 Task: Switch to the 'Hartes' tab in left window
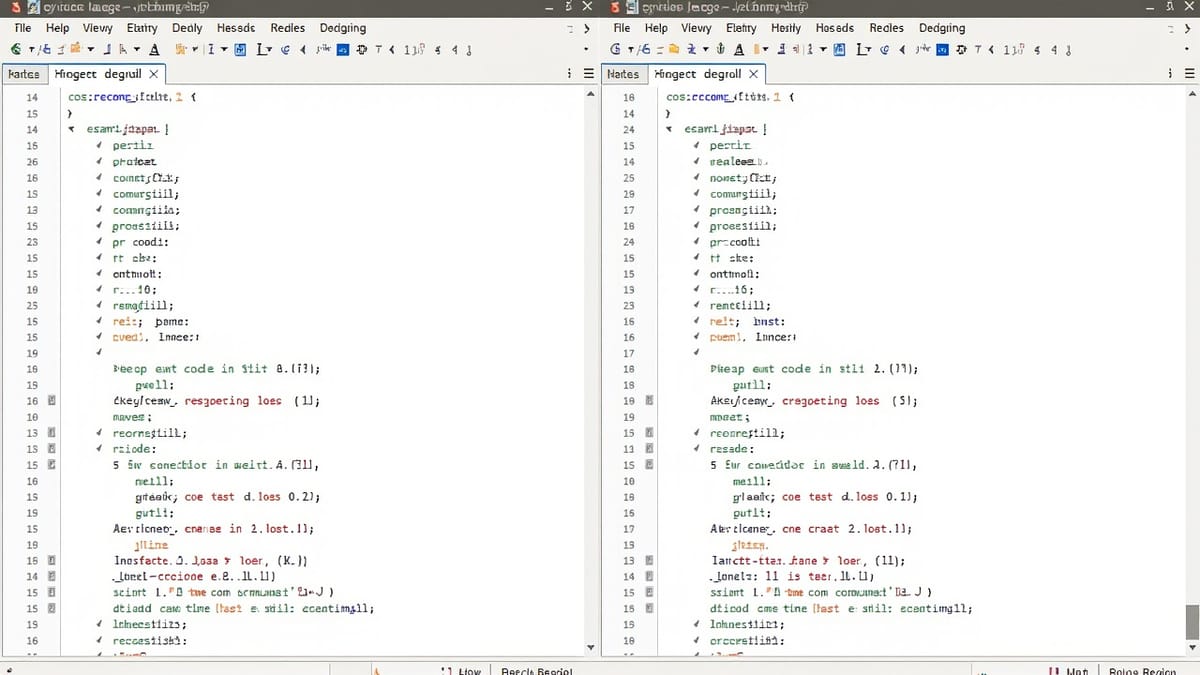[x=23, y=74]
